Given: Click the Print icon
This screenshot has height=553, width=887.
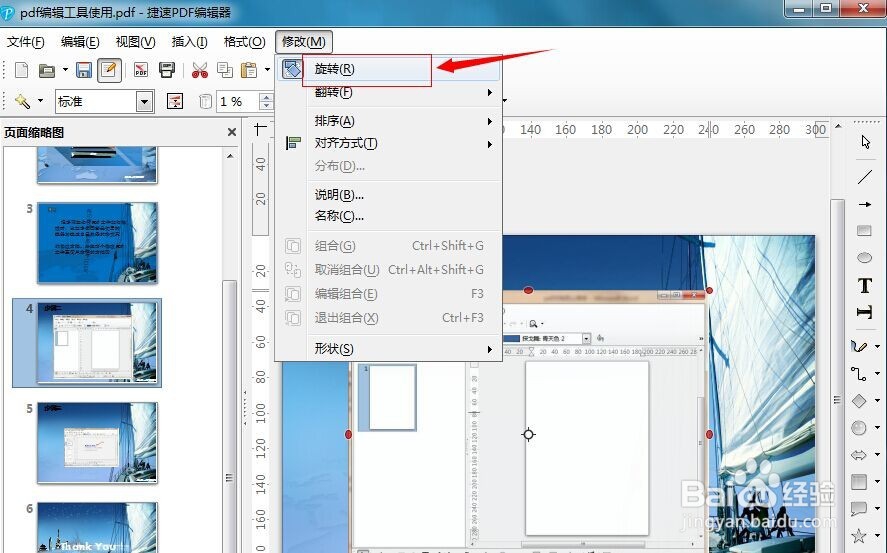Looking at the screenshot, I should tap(167, 70).
